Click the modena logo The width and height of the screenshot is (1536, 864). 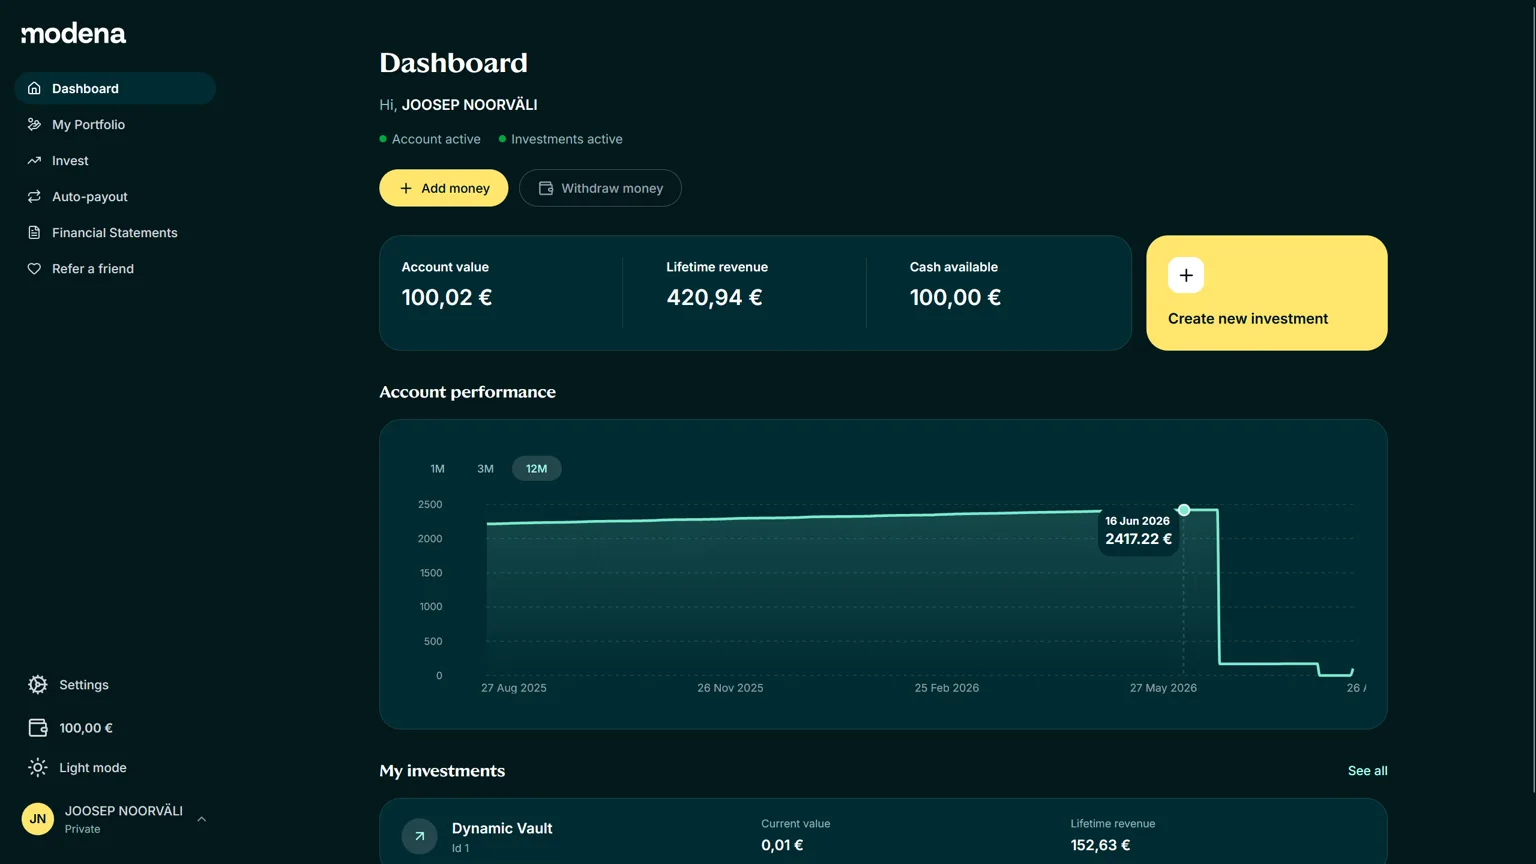coord(74,33)
